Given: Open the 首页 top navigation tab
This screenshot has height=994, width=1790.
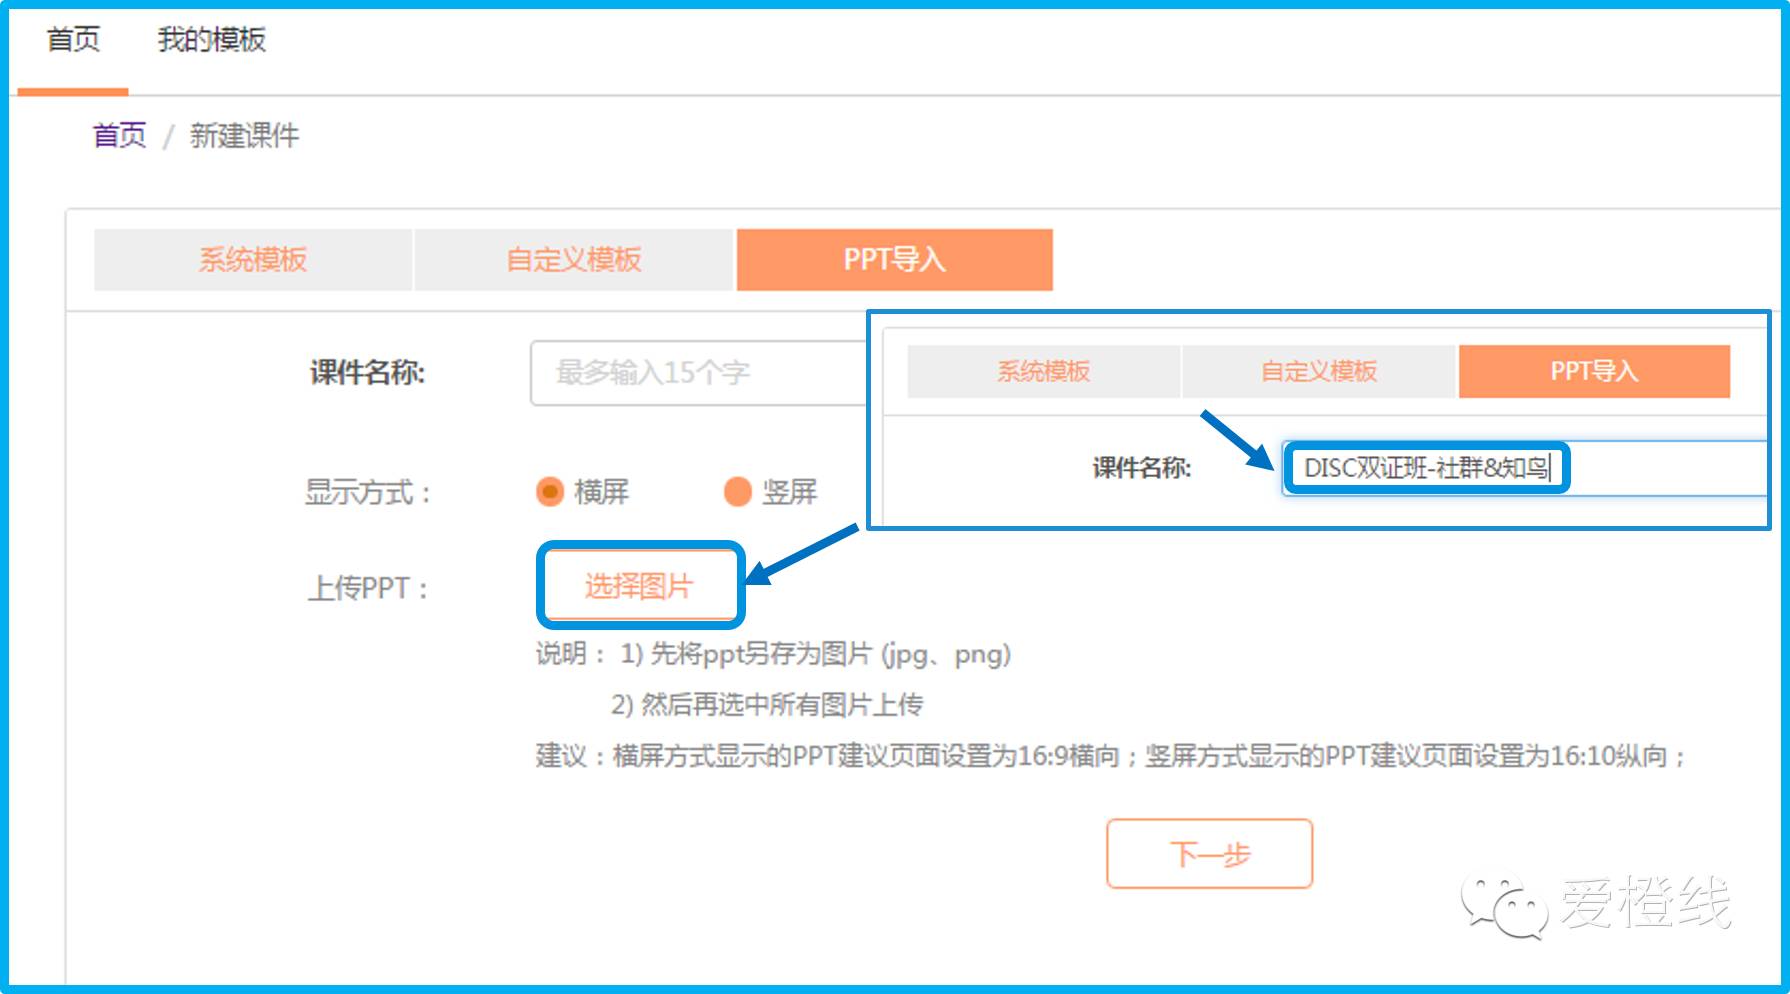Looking at the screenshot, I should (x=73, y=40).
